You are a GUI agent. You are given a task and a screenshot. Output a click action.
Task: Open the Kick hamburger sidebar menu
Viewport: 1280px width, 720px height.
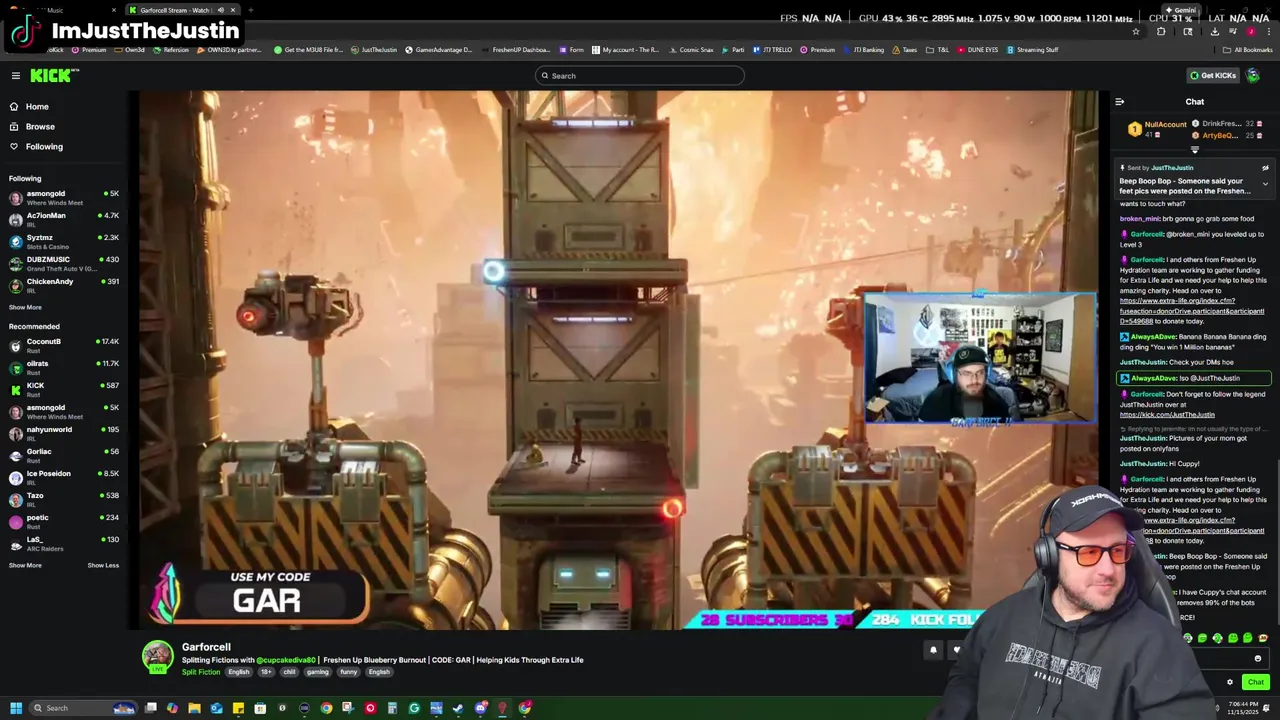tap(16, 76)
